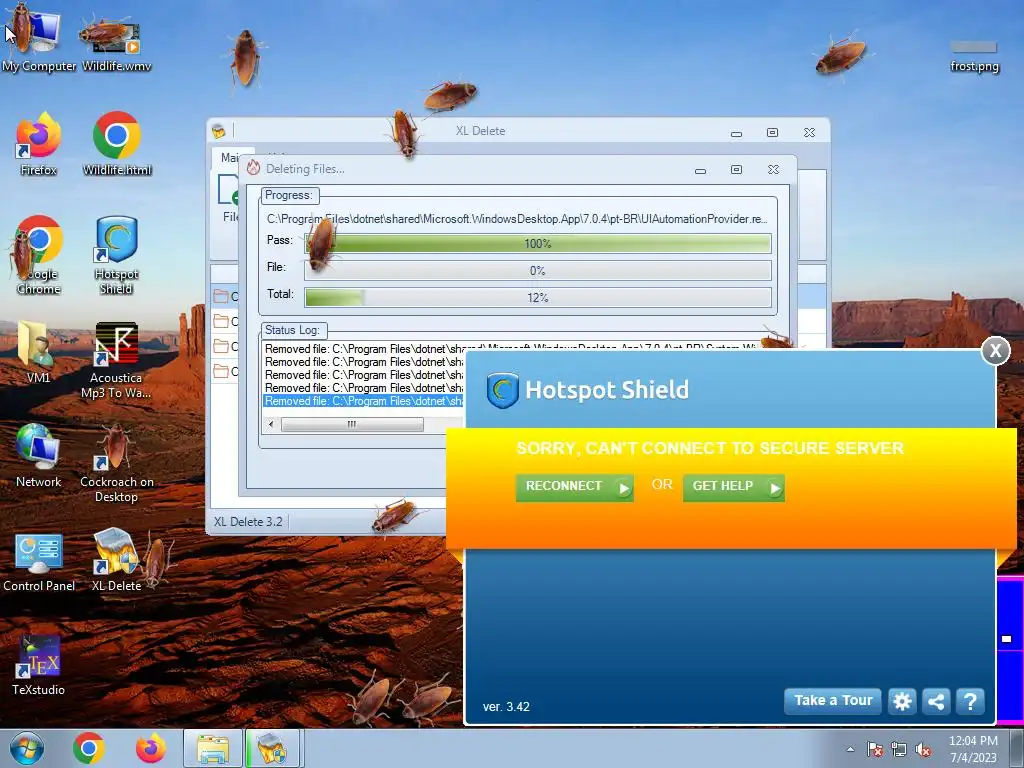Click the Hotspot Shield share icon

coord(936,701)
